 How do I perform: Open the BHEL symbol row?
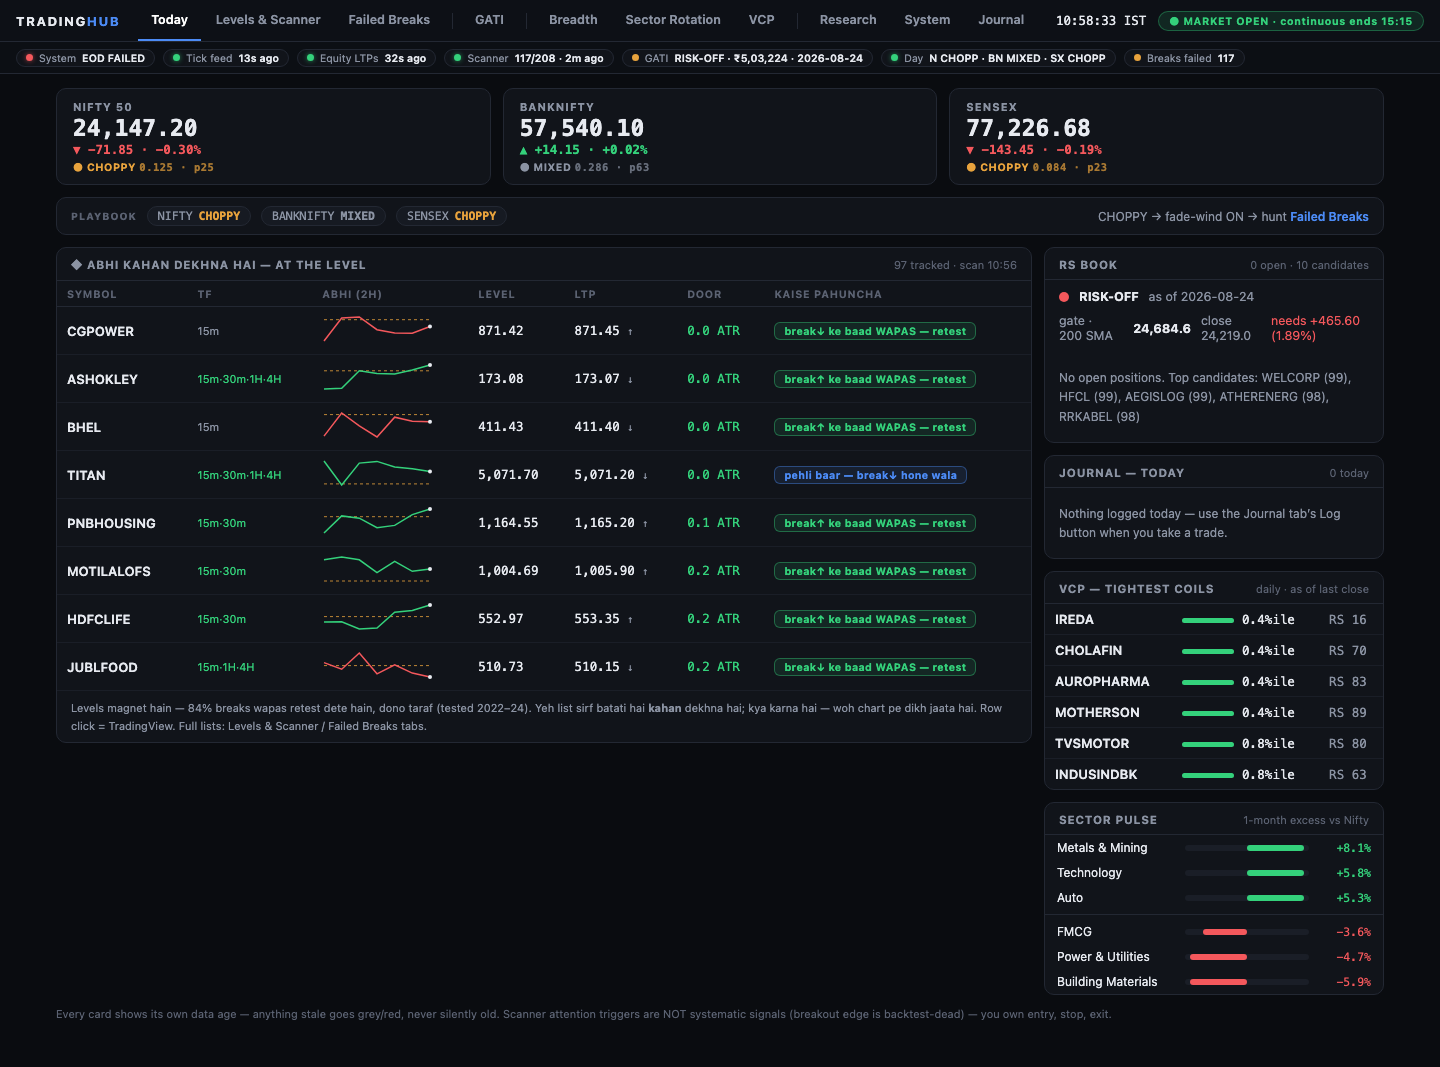point(544,427)
